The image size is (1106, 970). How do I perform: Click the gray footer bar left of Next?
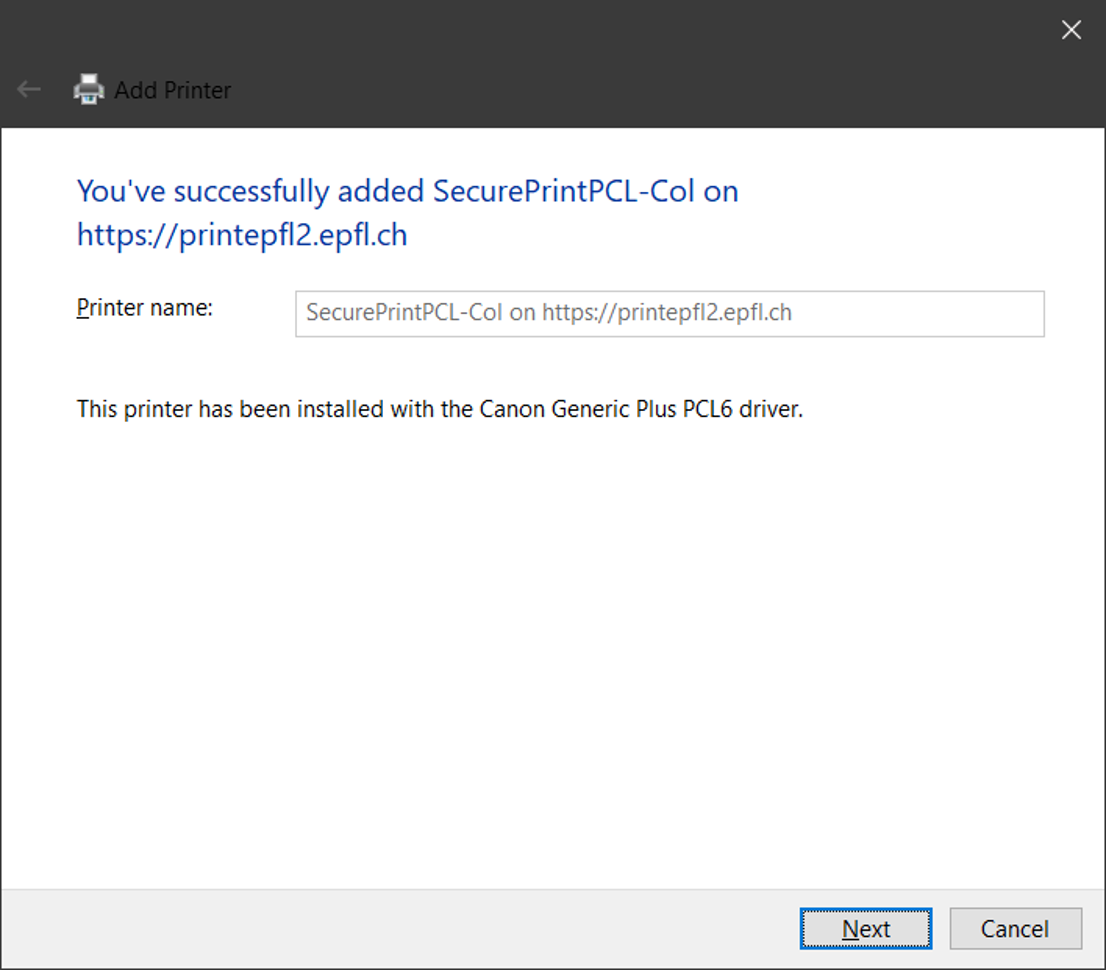pyautogui.click(x=400, y=929)
